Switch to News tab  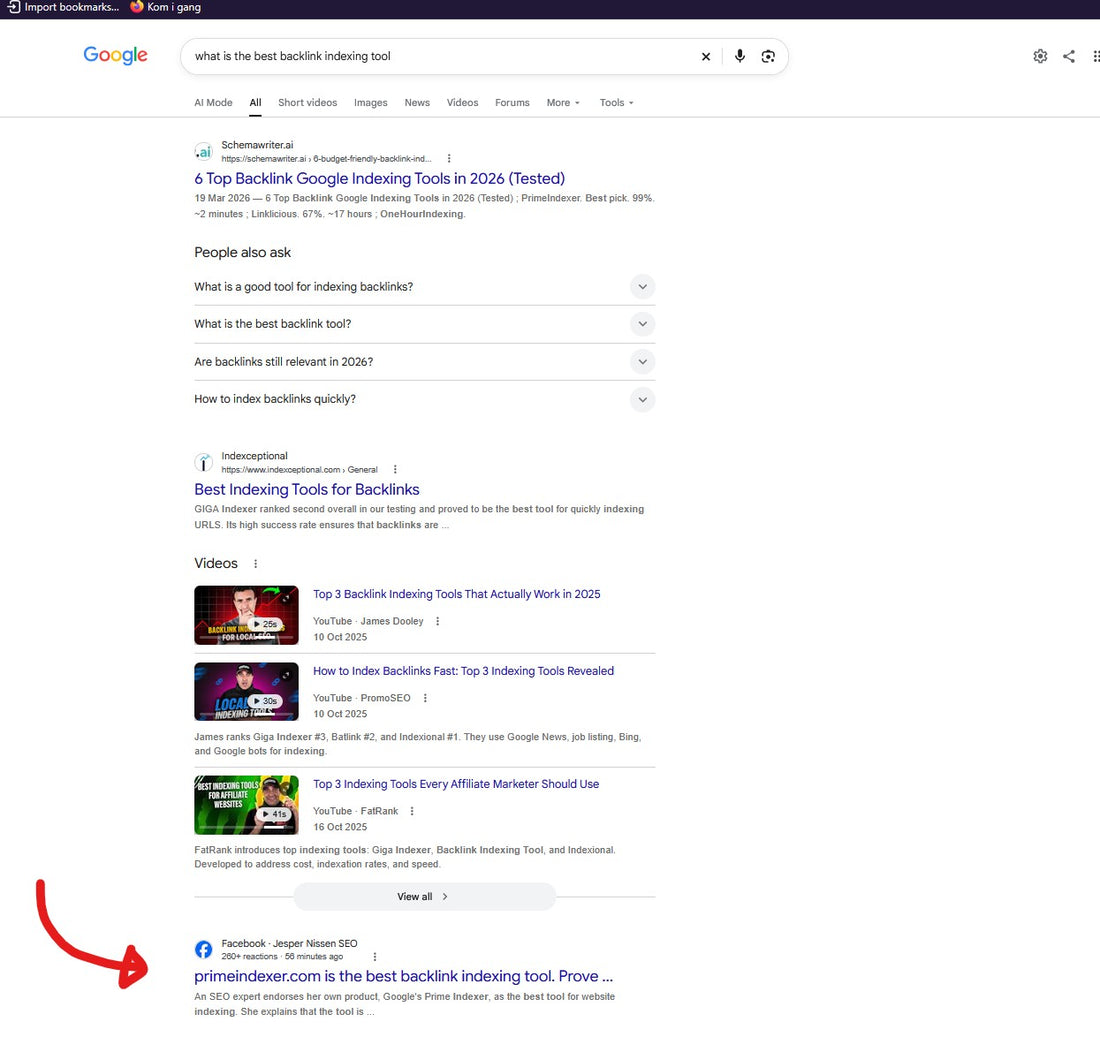(417, 102)
